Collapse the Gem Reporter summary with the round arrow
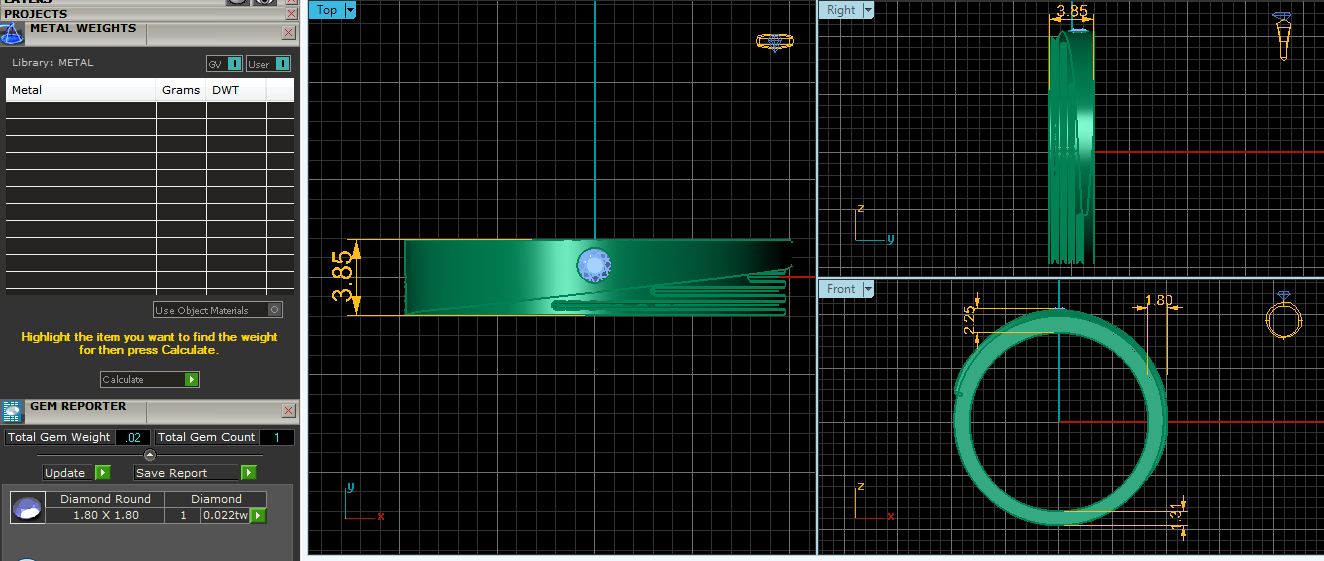Screen dimensions: 1324x561 (150, 455)
